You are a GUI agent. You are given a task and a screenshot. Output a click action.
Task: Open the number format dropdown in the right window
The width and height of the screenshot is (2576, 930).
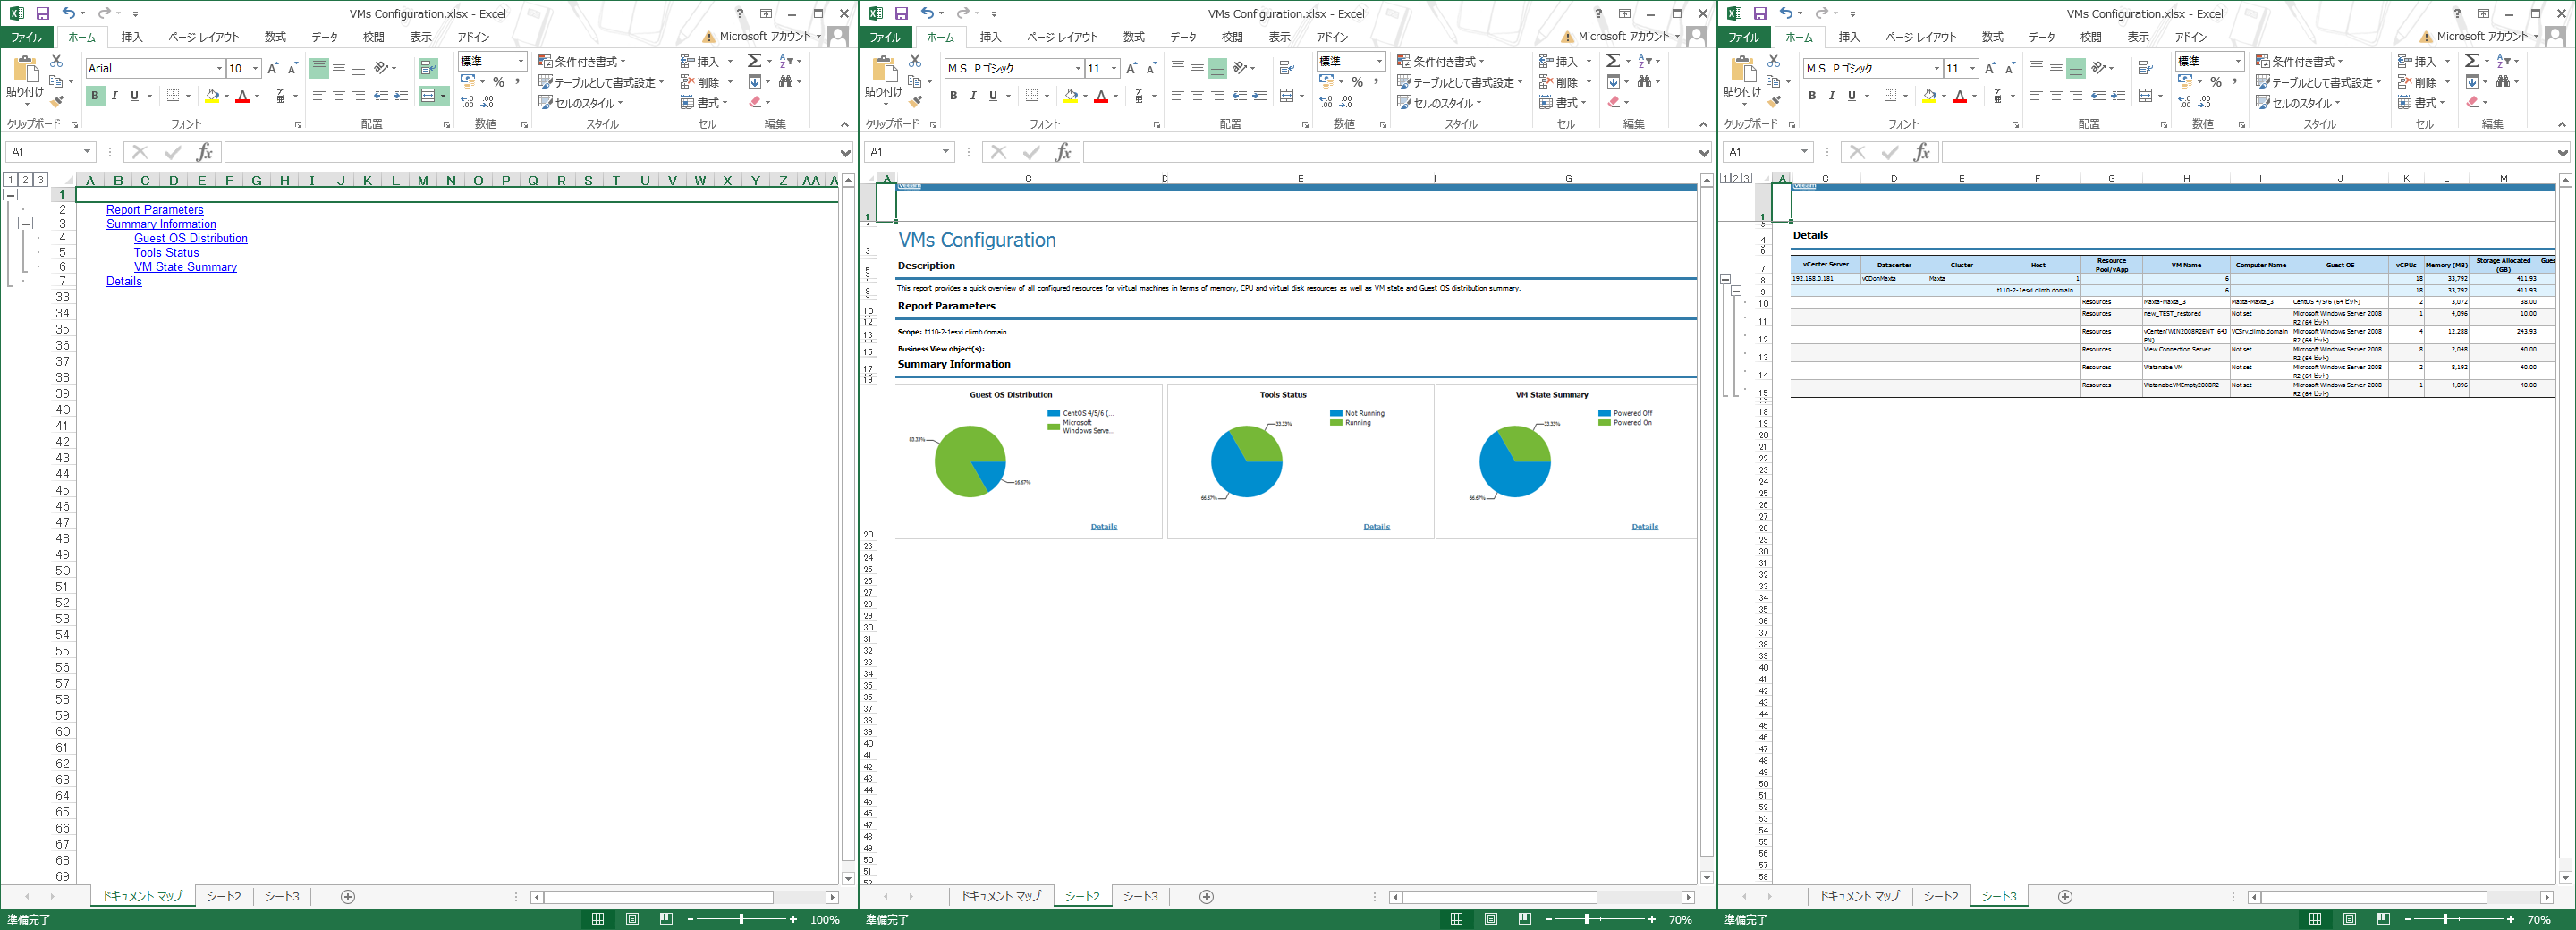coord(2238,61)
